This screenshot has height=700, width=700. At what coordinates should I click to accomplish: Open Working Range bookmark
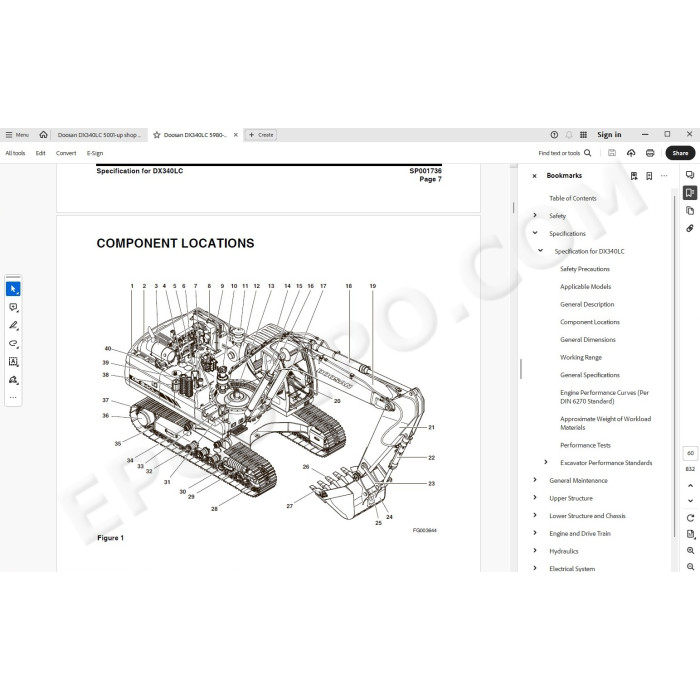tap(581, 357)
